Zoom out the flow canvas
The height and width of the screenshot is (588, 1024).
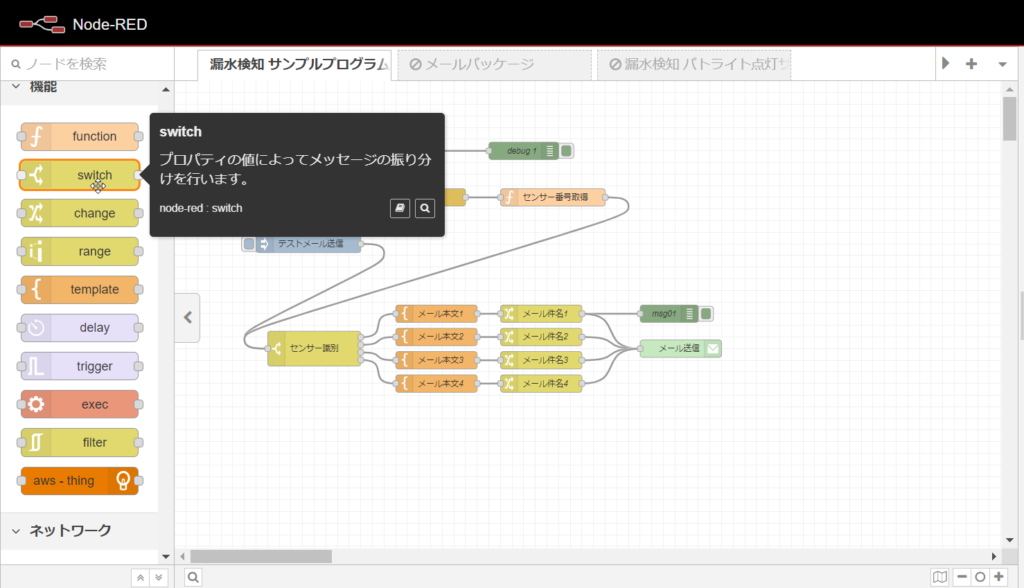(962, 577)
